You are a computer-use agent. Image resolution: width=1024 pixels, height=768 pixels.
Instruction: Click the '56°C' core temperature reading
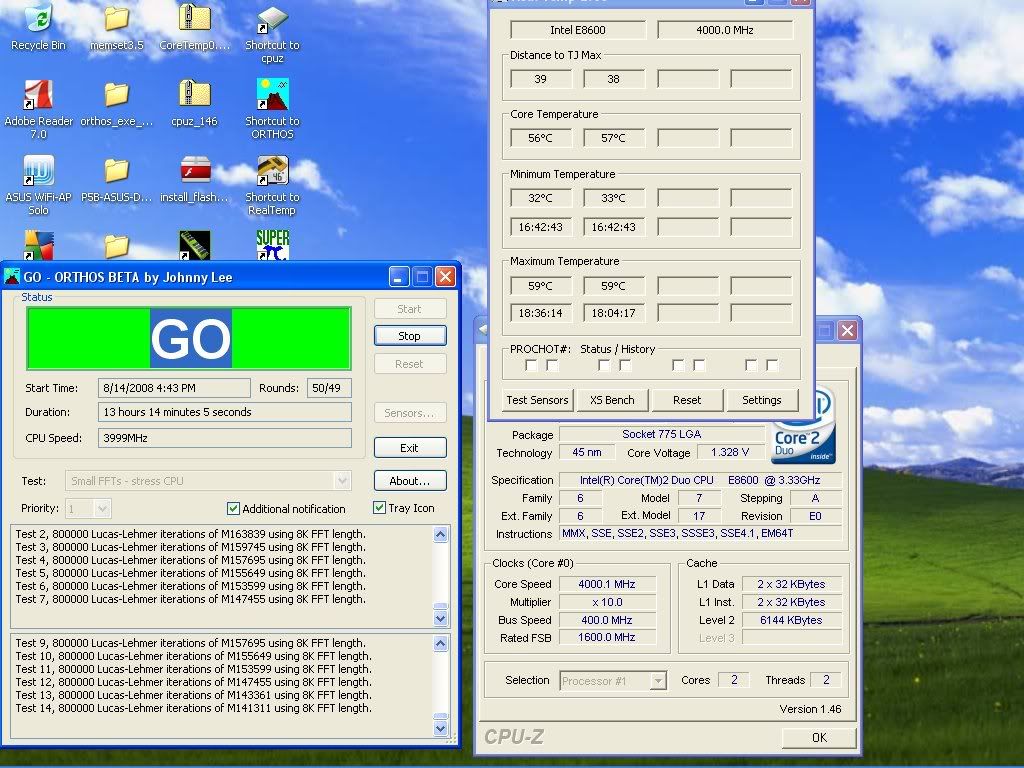coord(541,138)
